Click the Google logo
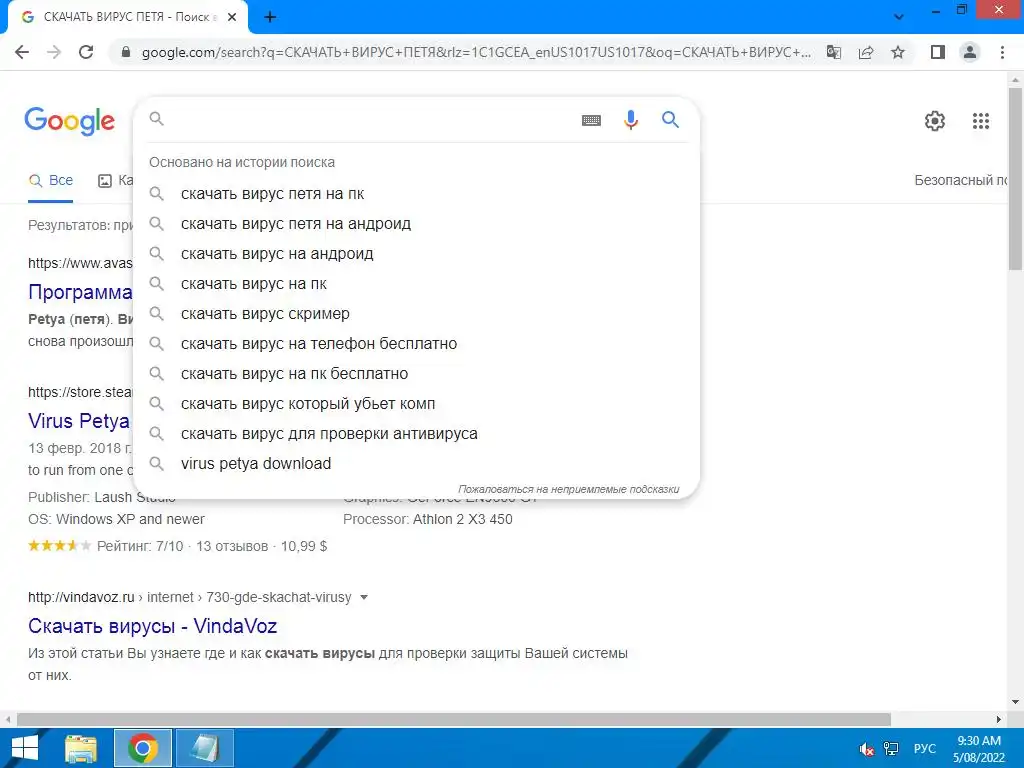Image resolution: width=1024 pixels, height=768 pixels. (70, 121)
